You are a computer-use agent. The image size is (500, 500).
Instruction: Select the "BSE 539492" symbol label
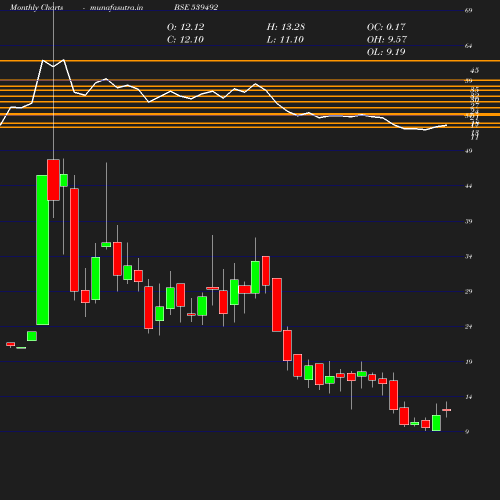pyautogui.click(x=196, y=7)
